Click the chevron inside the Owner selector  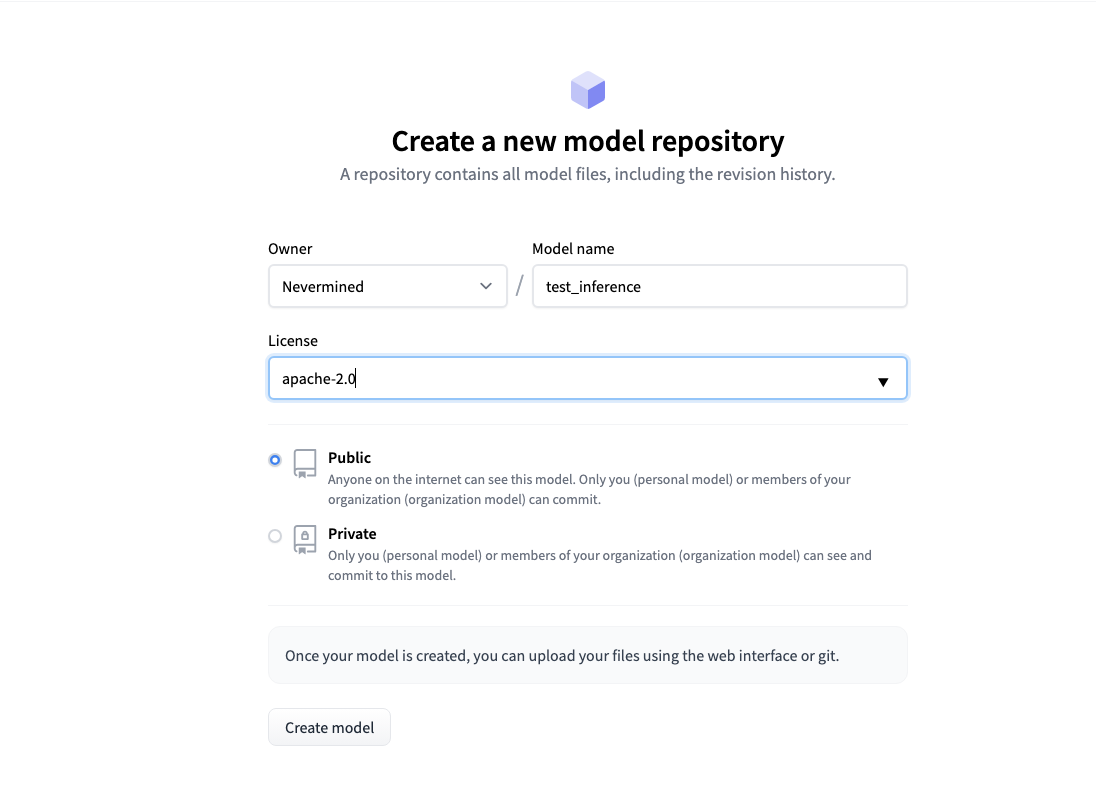(487, 286)
